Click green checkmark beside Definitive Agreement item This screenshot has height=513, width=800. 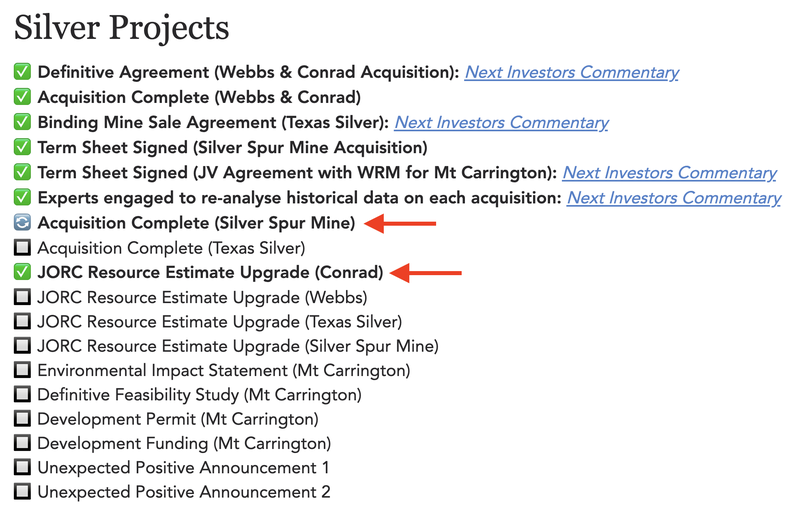pyautogui.click(x=22, y=71)
